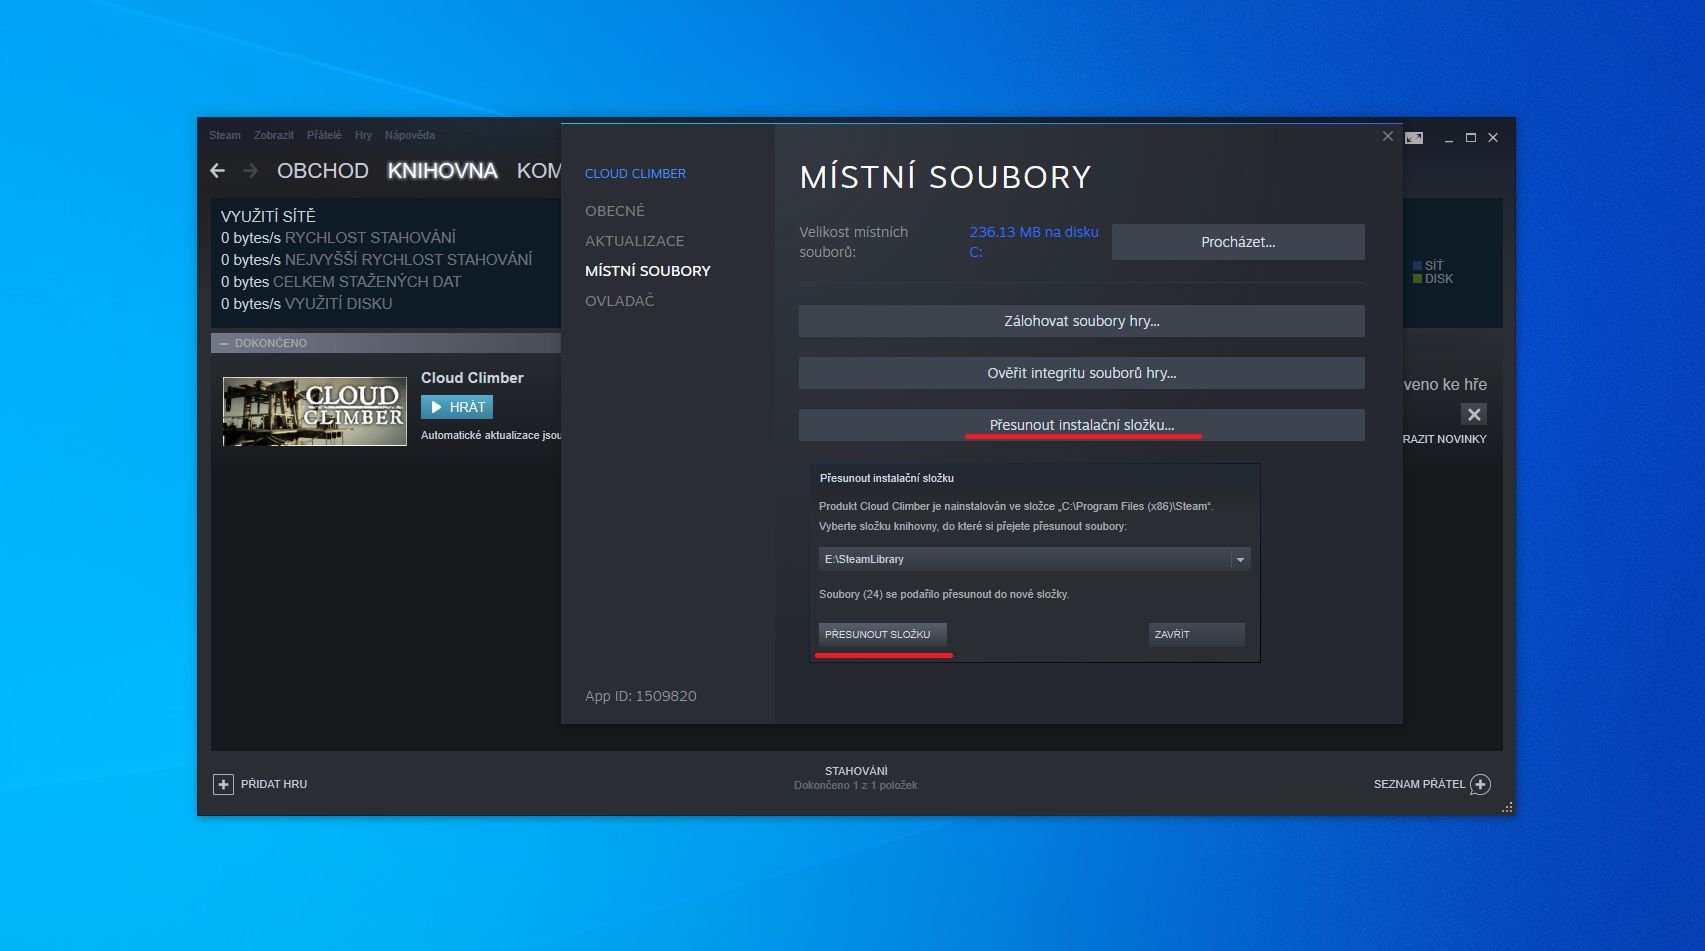Click the play triangle on HRÁT button
This screenshot has width=1705, height=951.
tap(436, 407)
